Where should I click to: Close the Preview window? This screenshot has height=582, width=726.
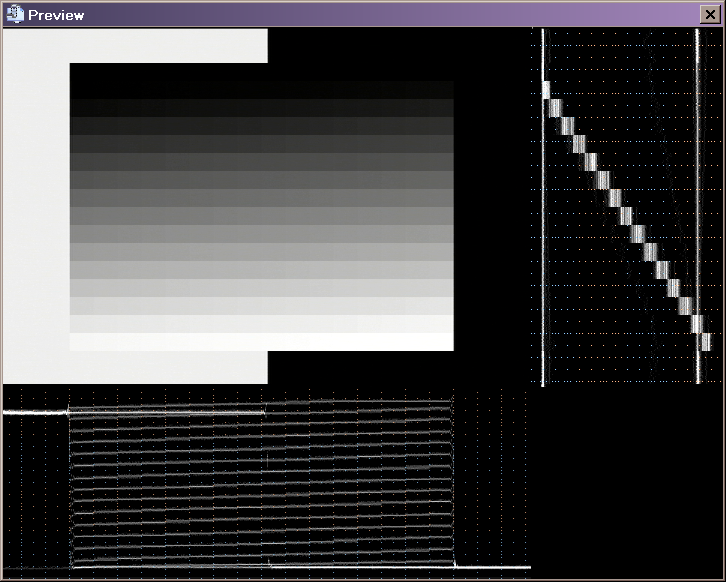pyautogui.click(x=710, y=15)
